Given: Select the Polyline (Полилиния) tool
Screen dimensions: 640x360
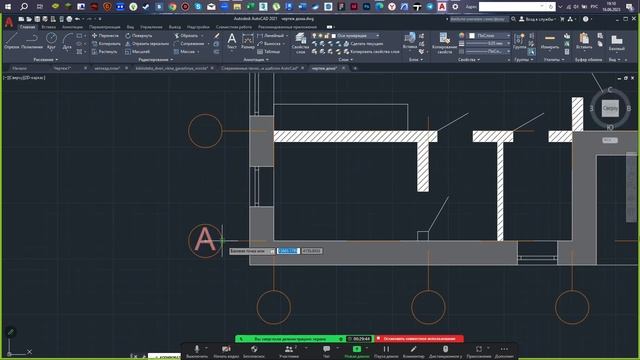Looking at the screenshot, I should click(31, 41).
